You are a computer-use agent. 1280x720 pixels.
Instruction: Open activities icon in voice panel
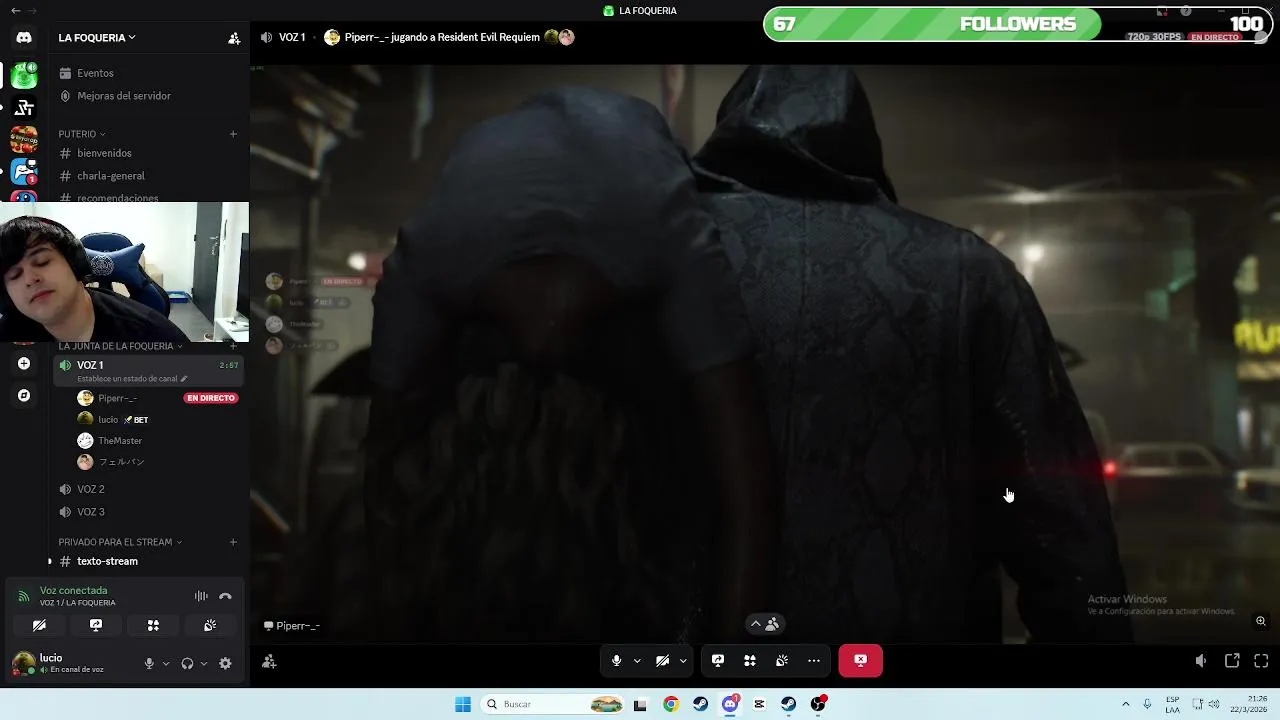tap(153, 625)
